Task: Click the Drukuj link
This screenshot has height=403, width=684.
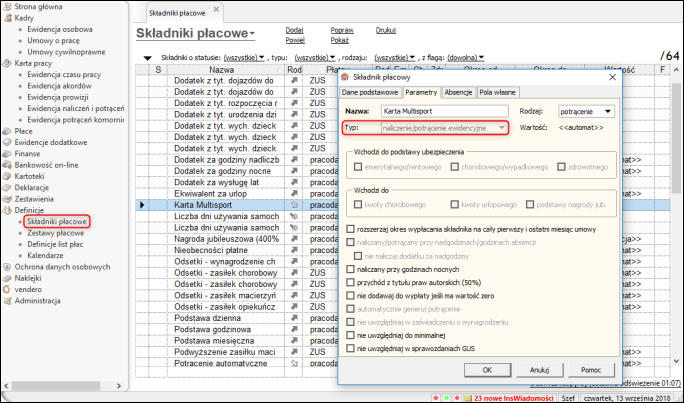Action: [x=386, y=30]
